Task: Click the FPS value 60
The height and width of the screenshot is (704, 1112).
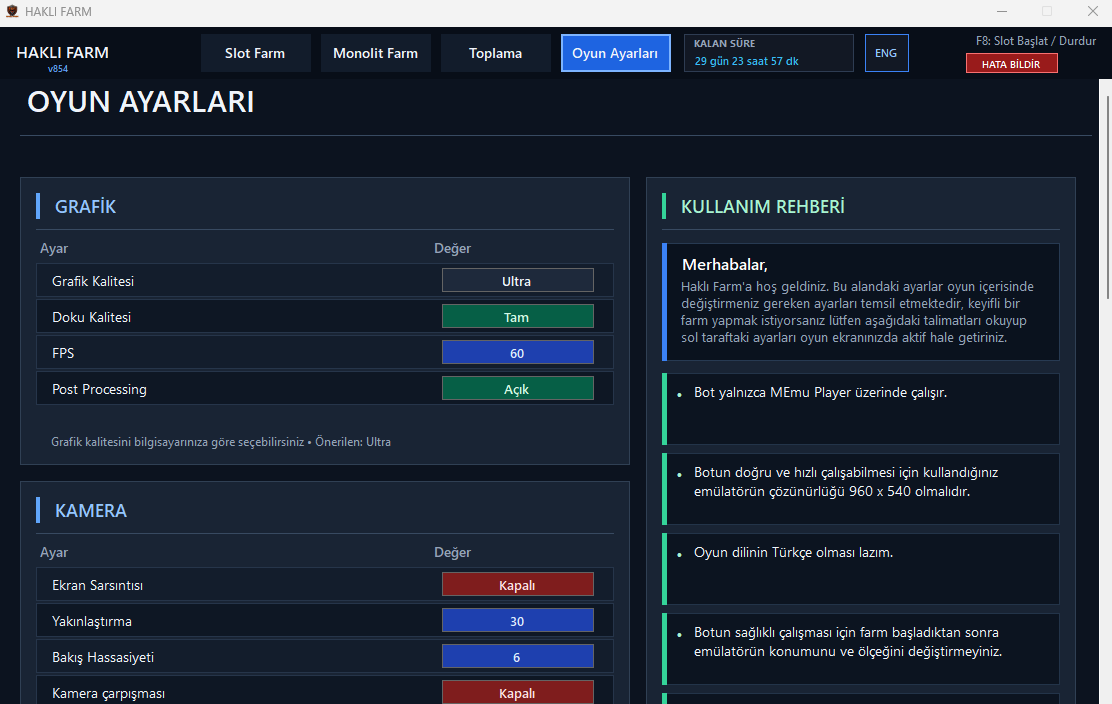Action: (518, 353)
